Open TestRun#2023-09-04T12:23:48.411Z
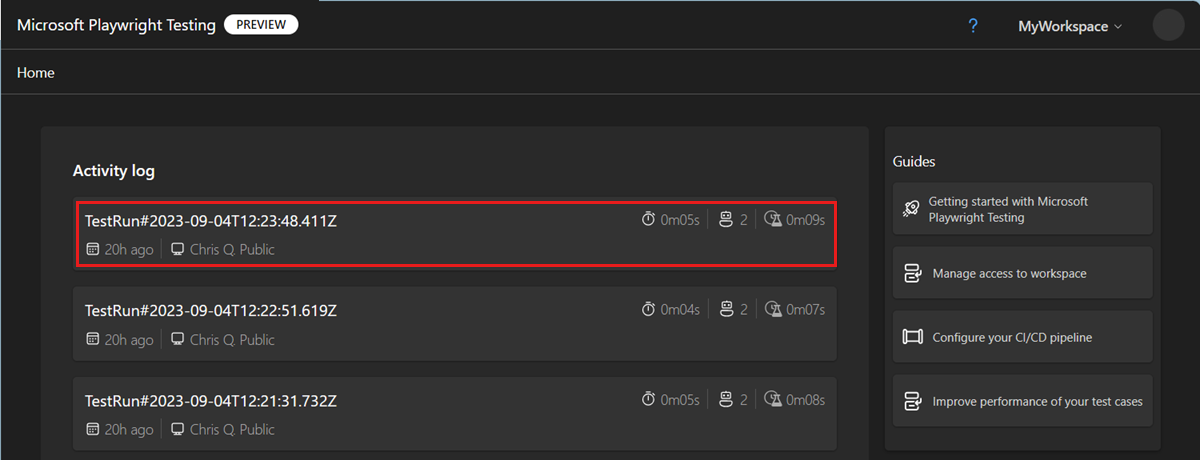Viewport: 1200px width, 460px height. pyautogui.click(x=211, y=221)
